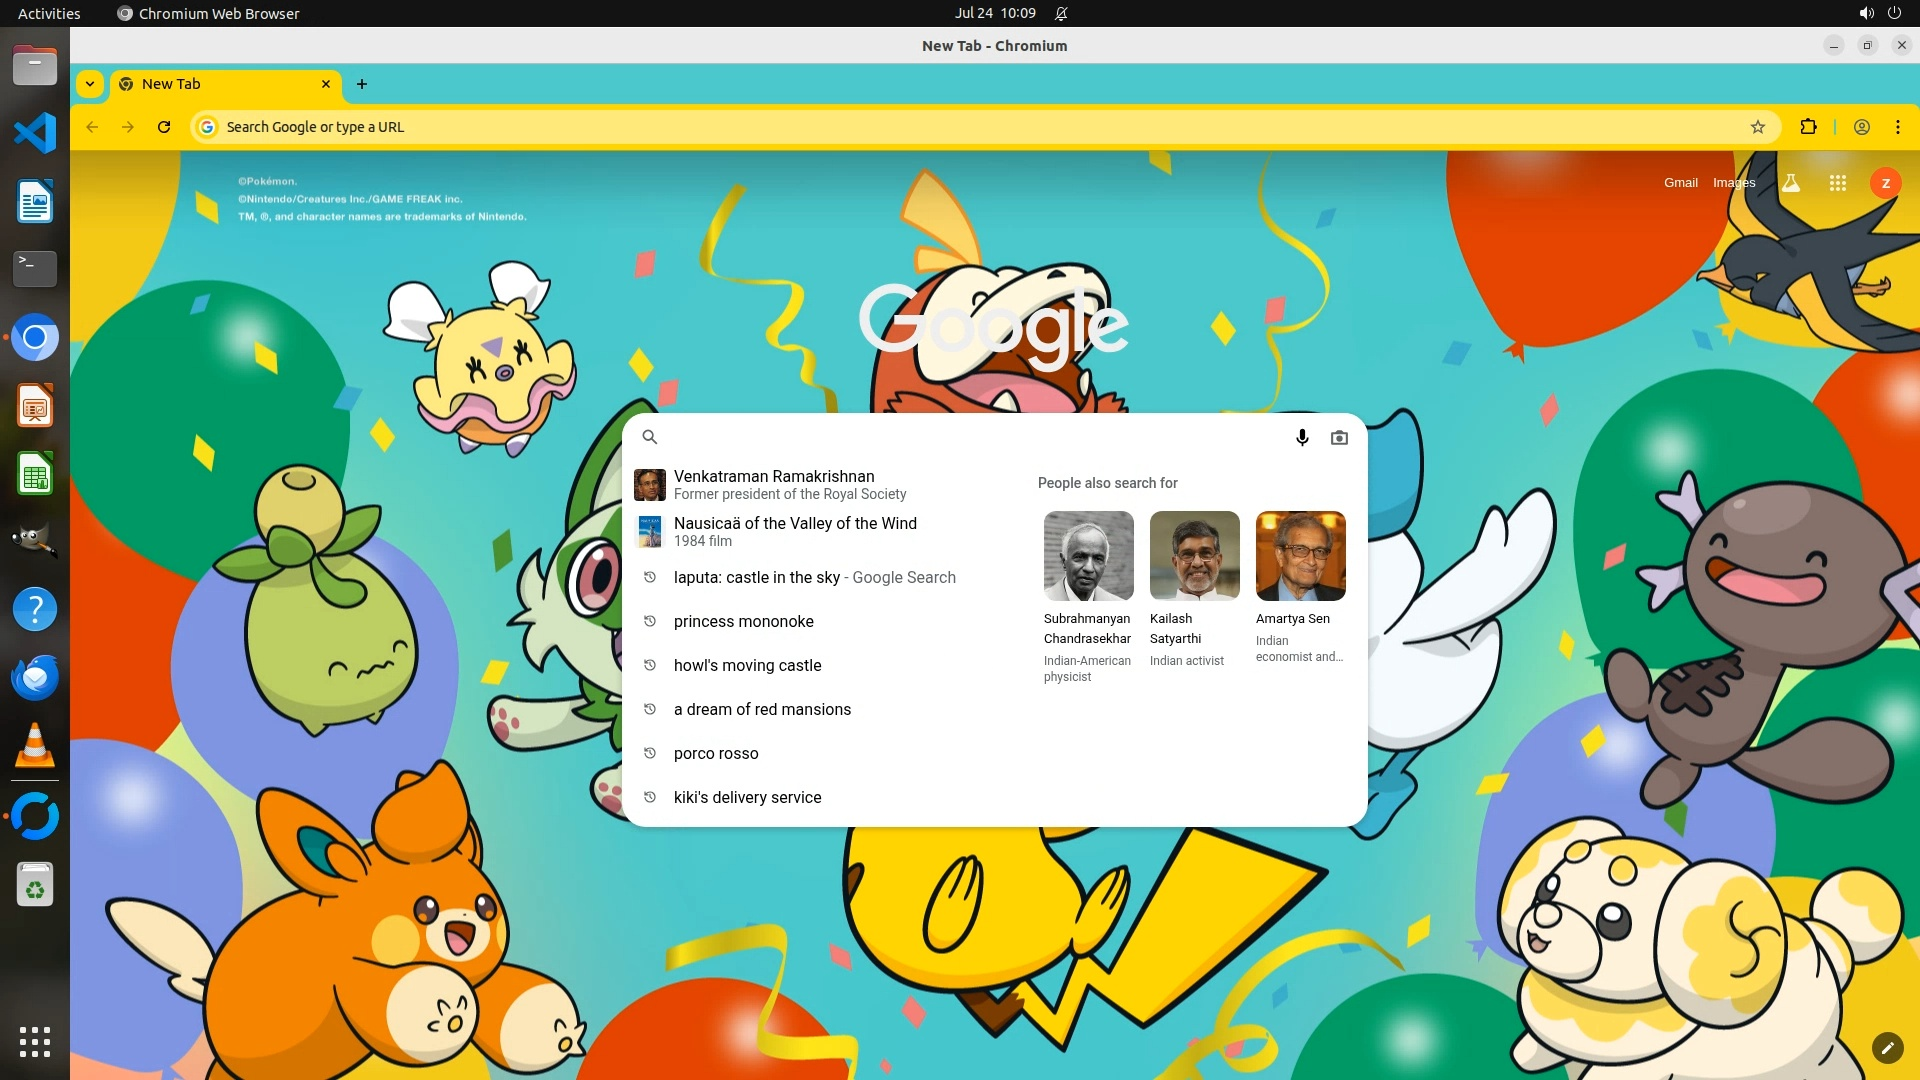
Task: Open the Images link
Action: pos(1733,183)
